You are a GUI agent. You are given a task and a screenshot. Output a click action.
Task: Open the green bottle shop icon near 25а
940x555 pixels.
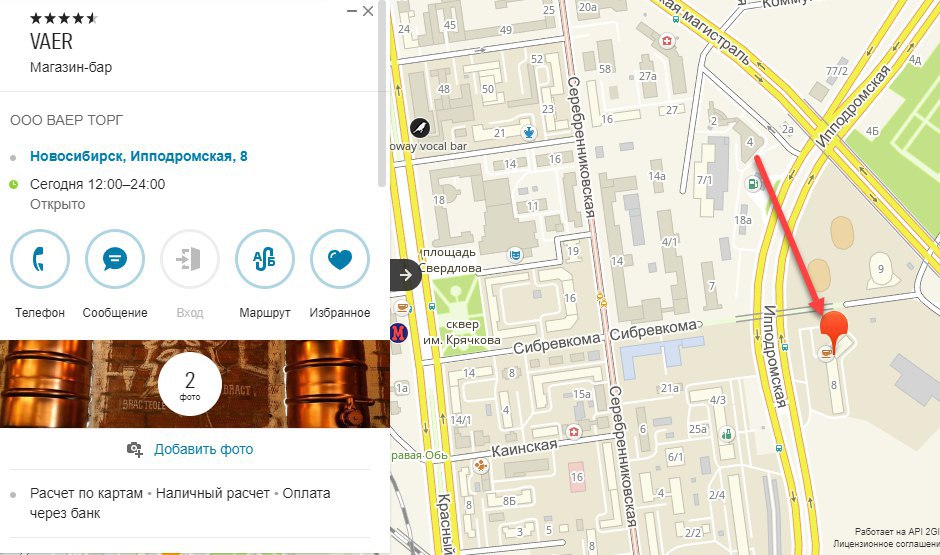[x=727, y=433]
